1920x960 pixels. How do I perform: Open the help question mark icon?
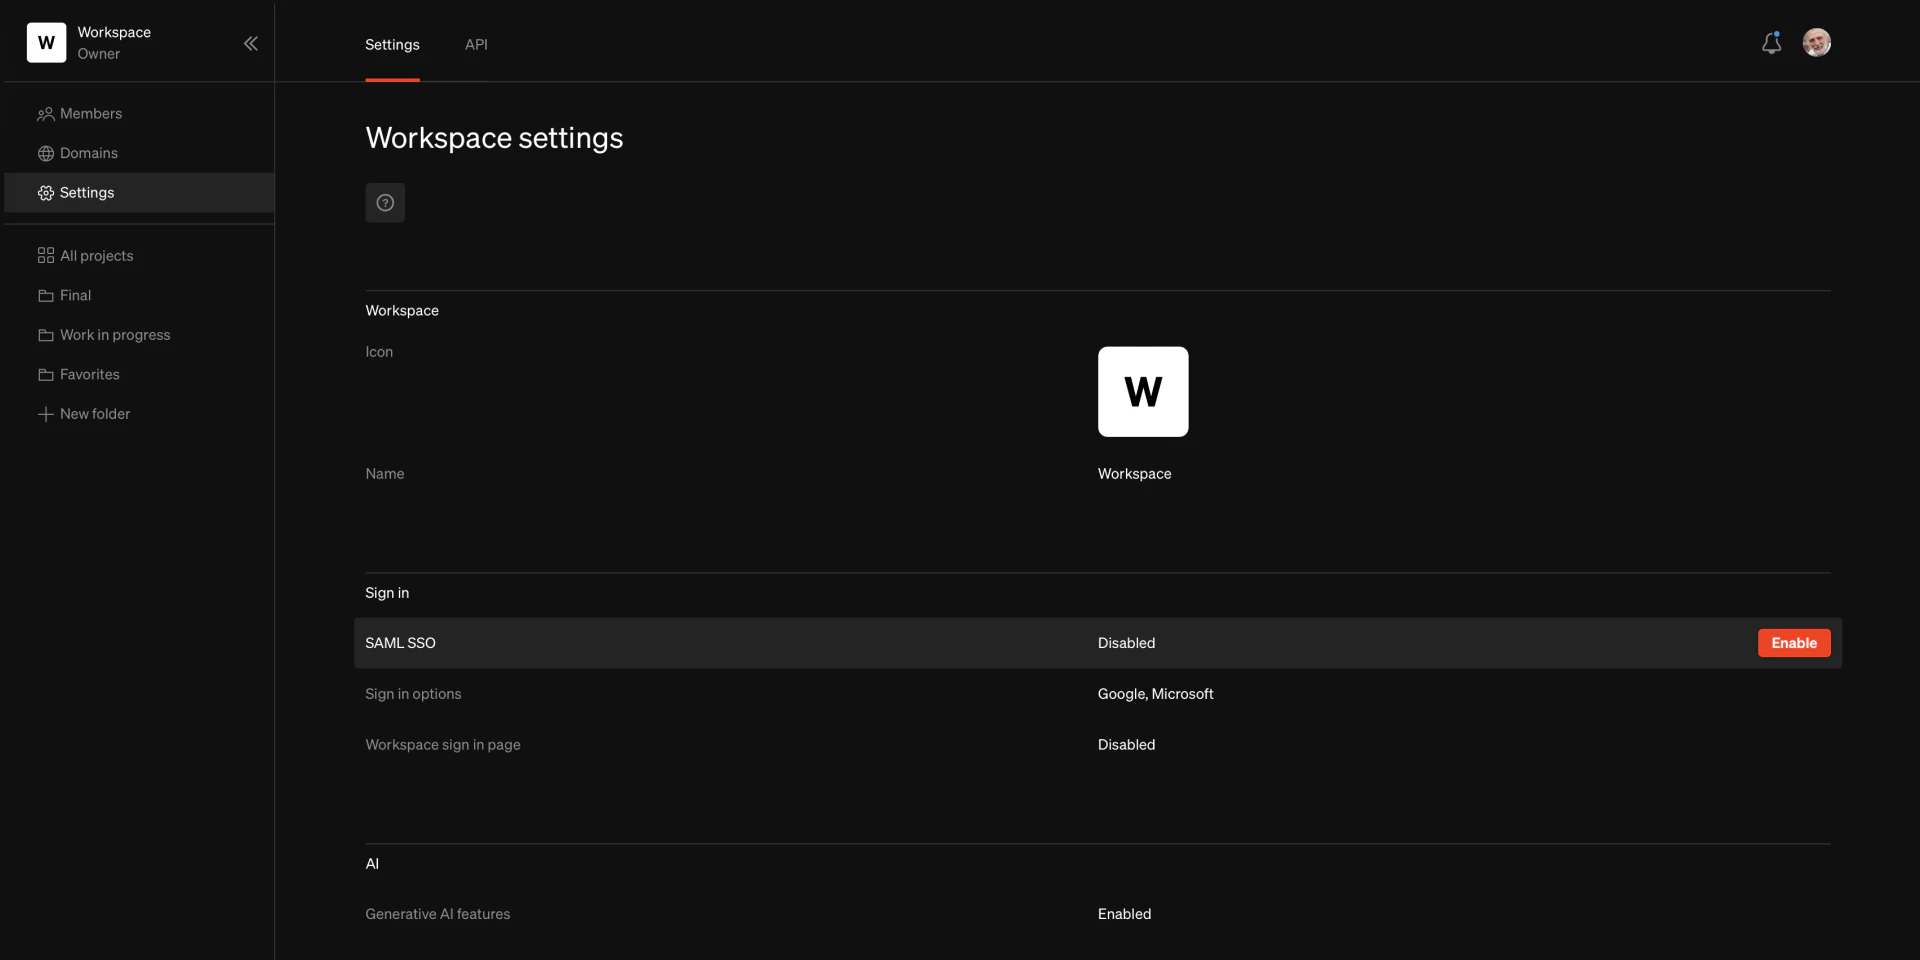[x=385, y=202]
